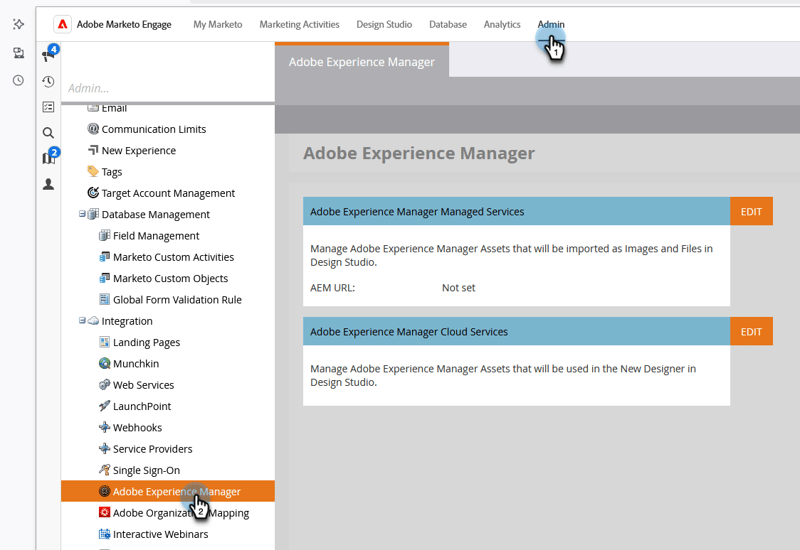The image size is (800, 550).
Task: Click the LaunchPoint rocket icon
Action: click(x=105, y=406)
